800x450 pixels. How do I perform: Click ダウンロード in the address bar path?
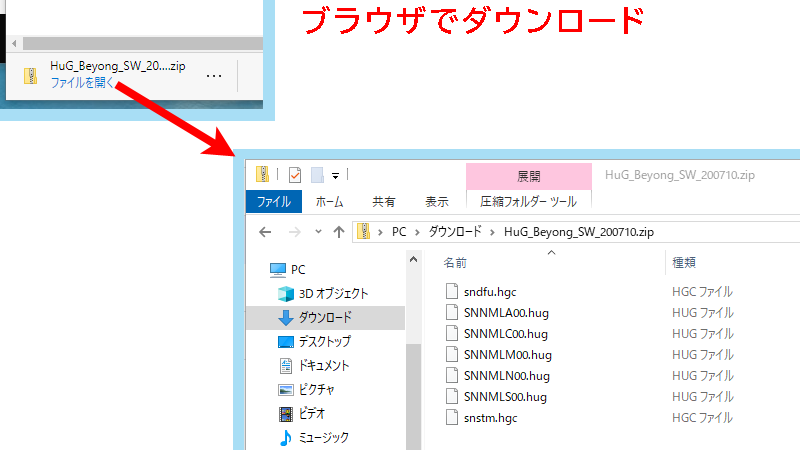(x=454, y=232)
